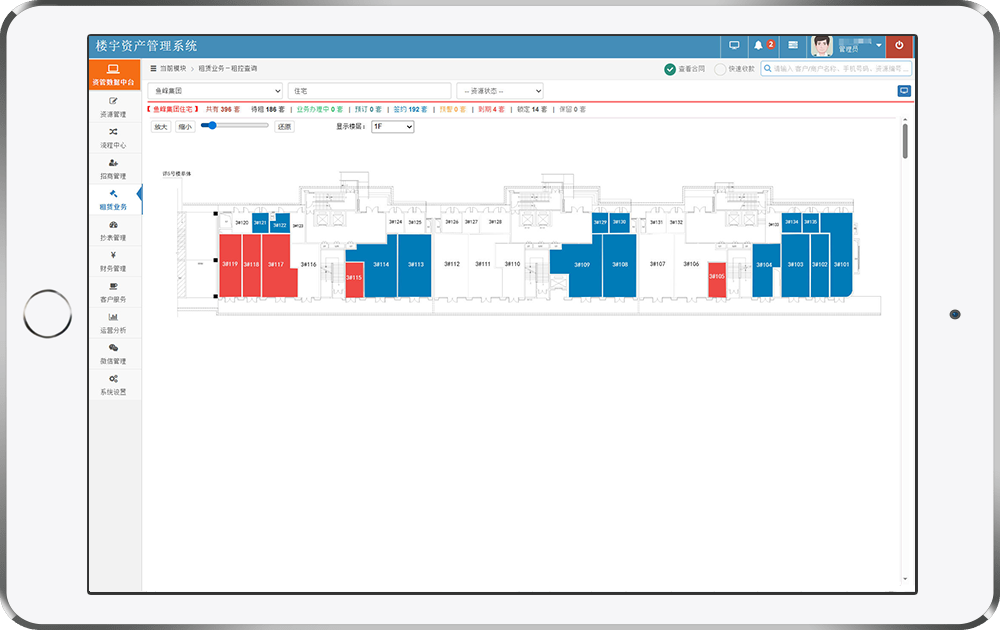
Task: Expand the 管理员 user menu arrow
Action: (879, 45)
